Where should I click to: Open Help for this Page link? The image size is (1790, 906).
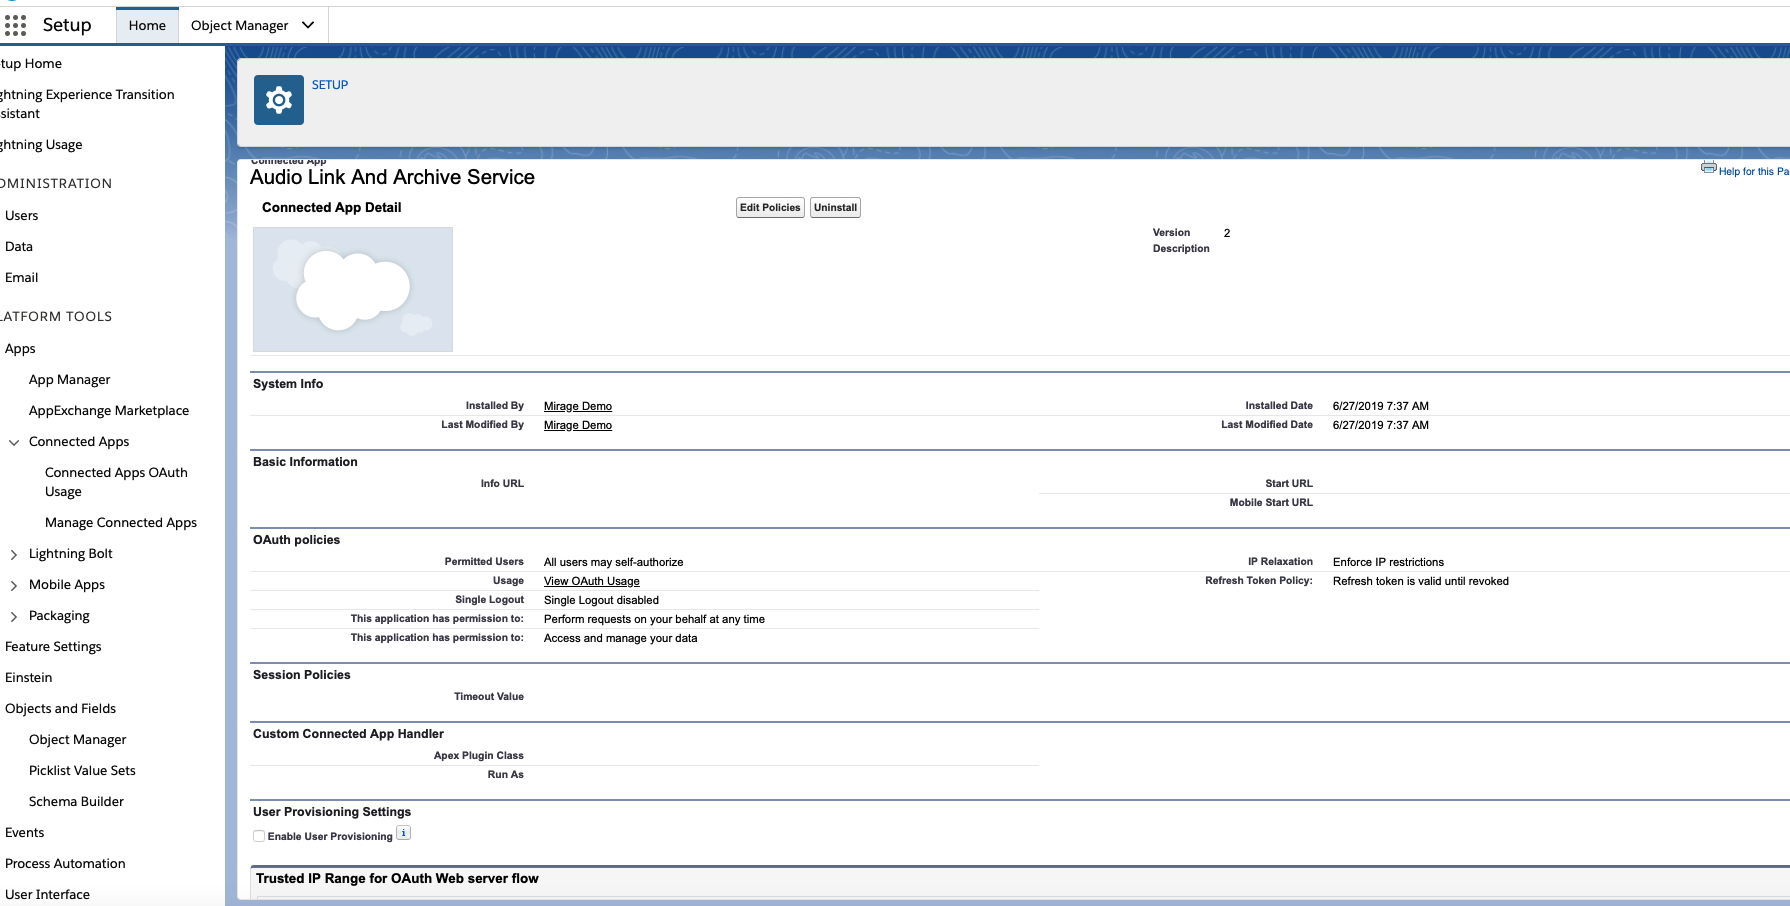tap(1754, 171)
